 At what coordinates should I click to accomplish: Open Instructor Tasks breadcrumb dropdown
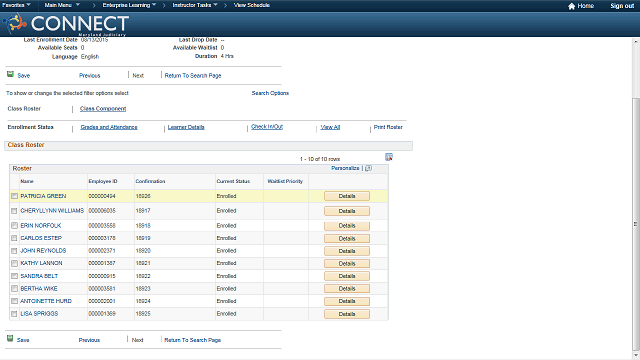click(x=195, y=5)
